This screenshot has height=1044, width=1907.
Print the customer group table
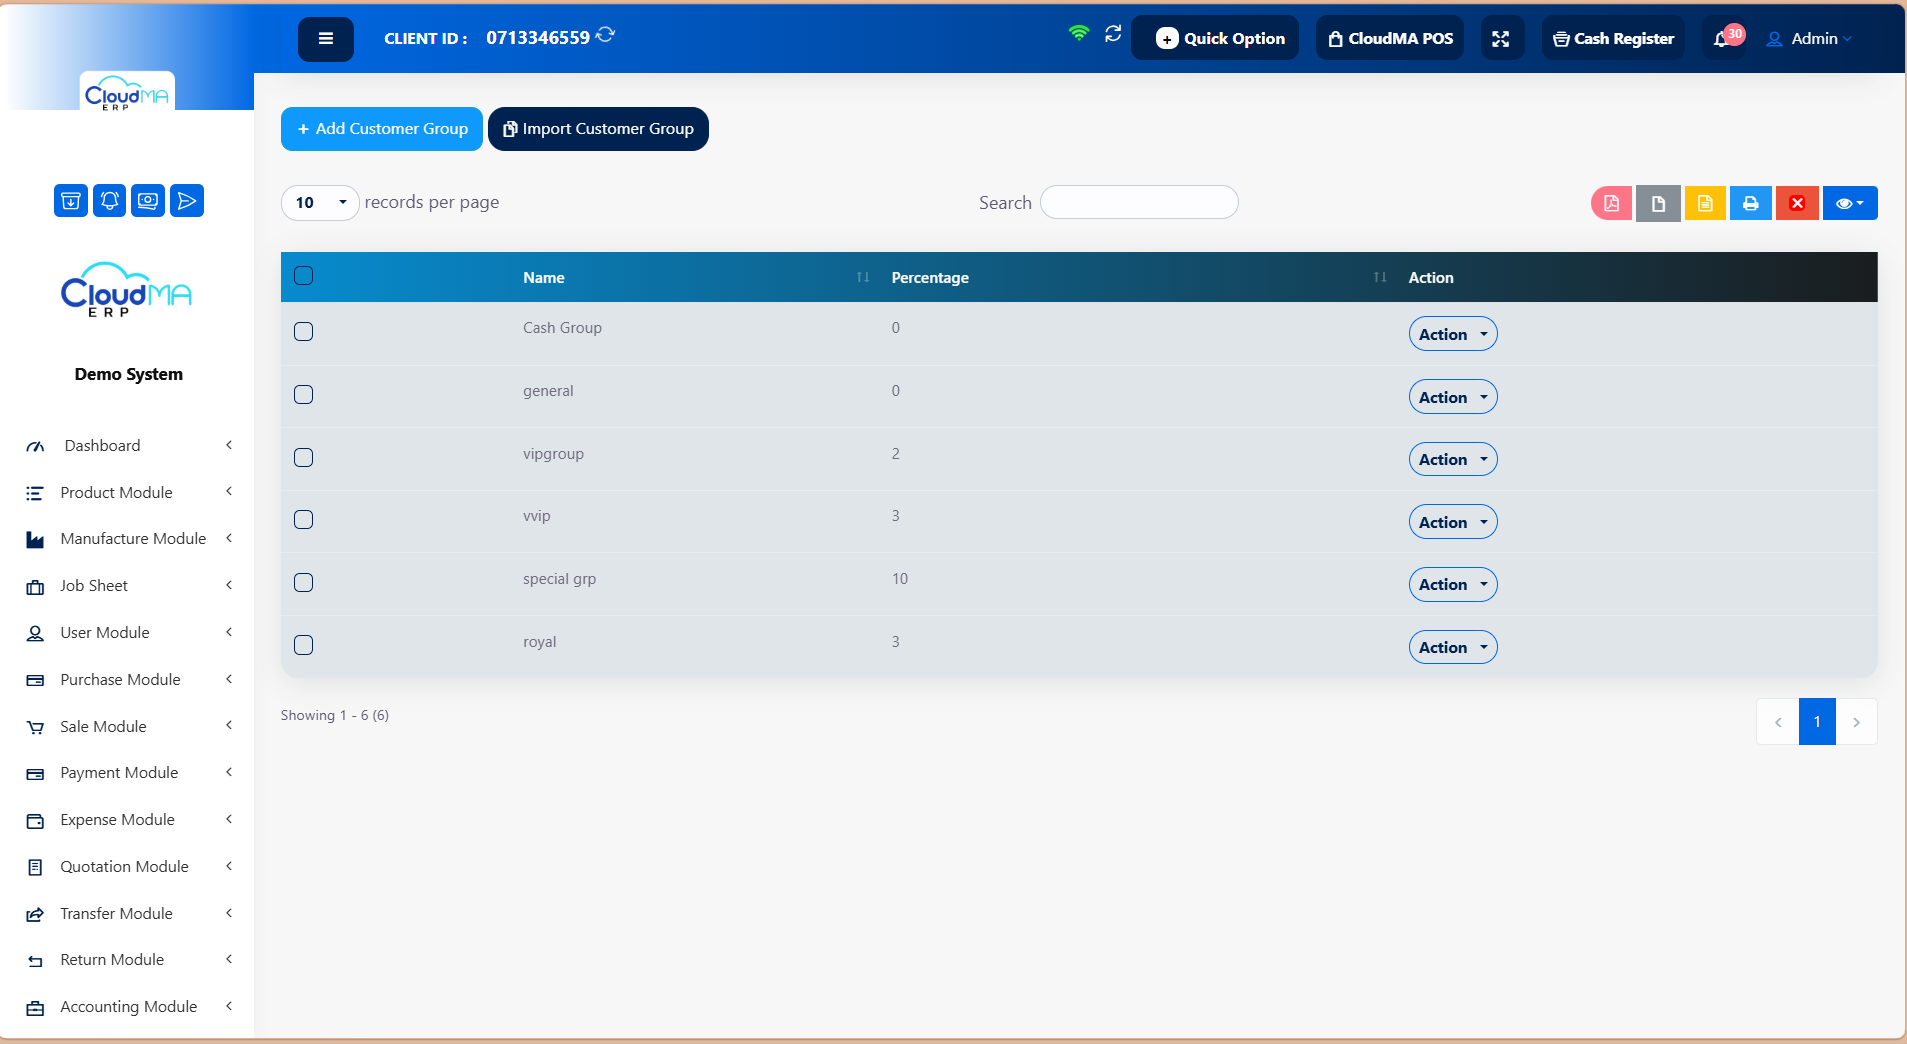1751,203
